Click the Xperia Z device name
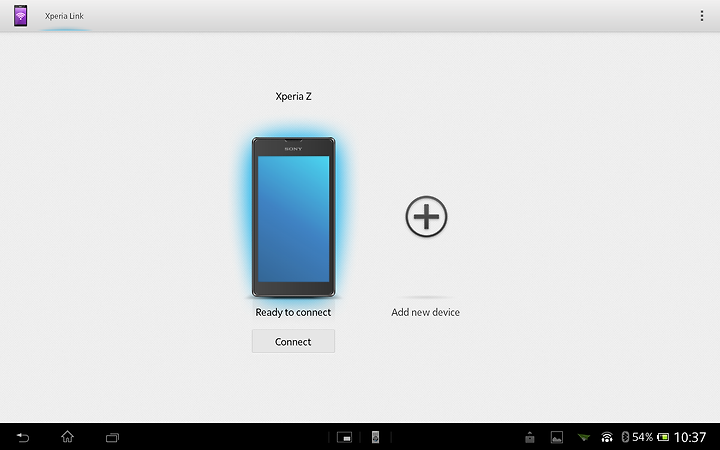 point(293,96)
